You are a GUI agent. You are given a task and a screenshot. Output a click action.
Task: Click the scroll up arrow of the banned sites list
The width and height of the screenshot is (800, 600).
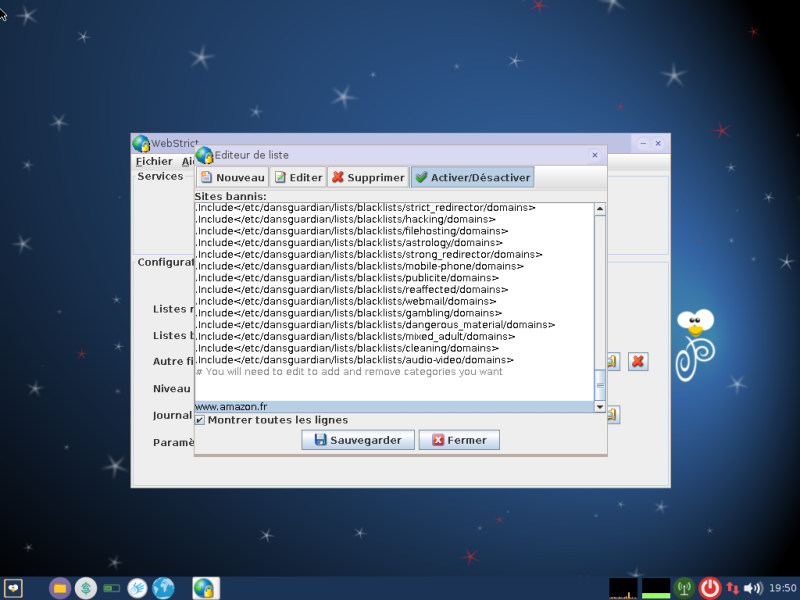[600, 209]
